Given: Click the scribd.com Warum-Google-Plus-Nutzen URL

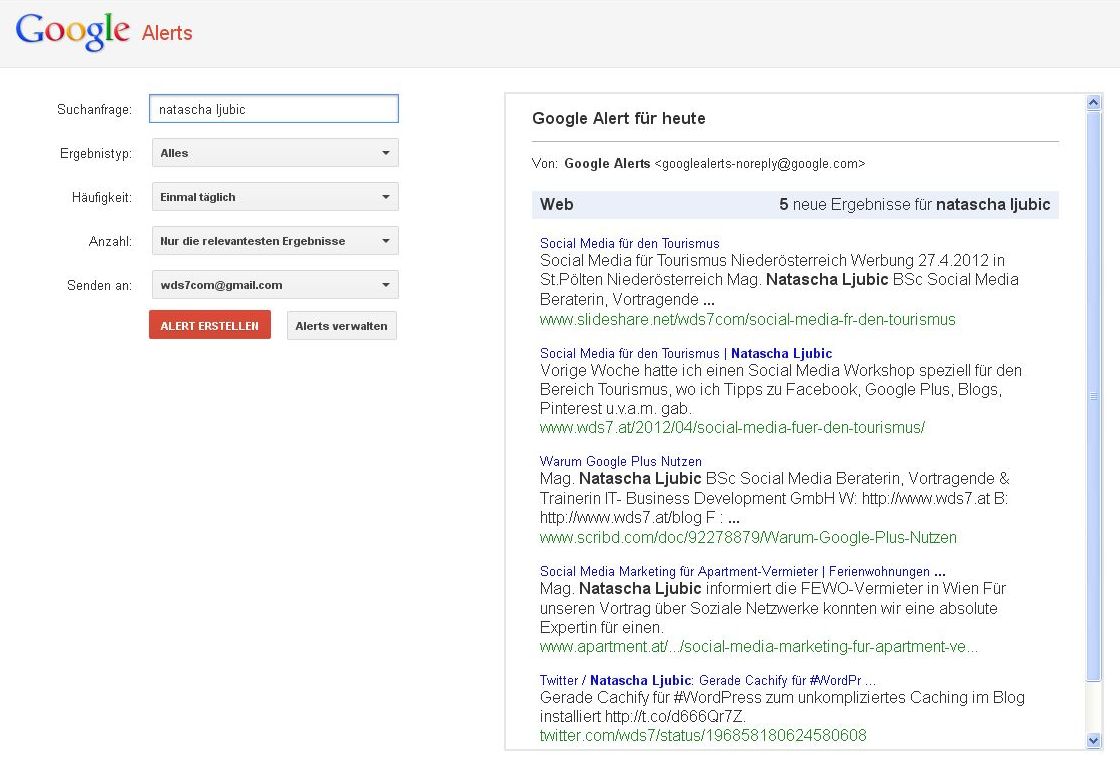Looking at the screenshot, I should [747, 538].
